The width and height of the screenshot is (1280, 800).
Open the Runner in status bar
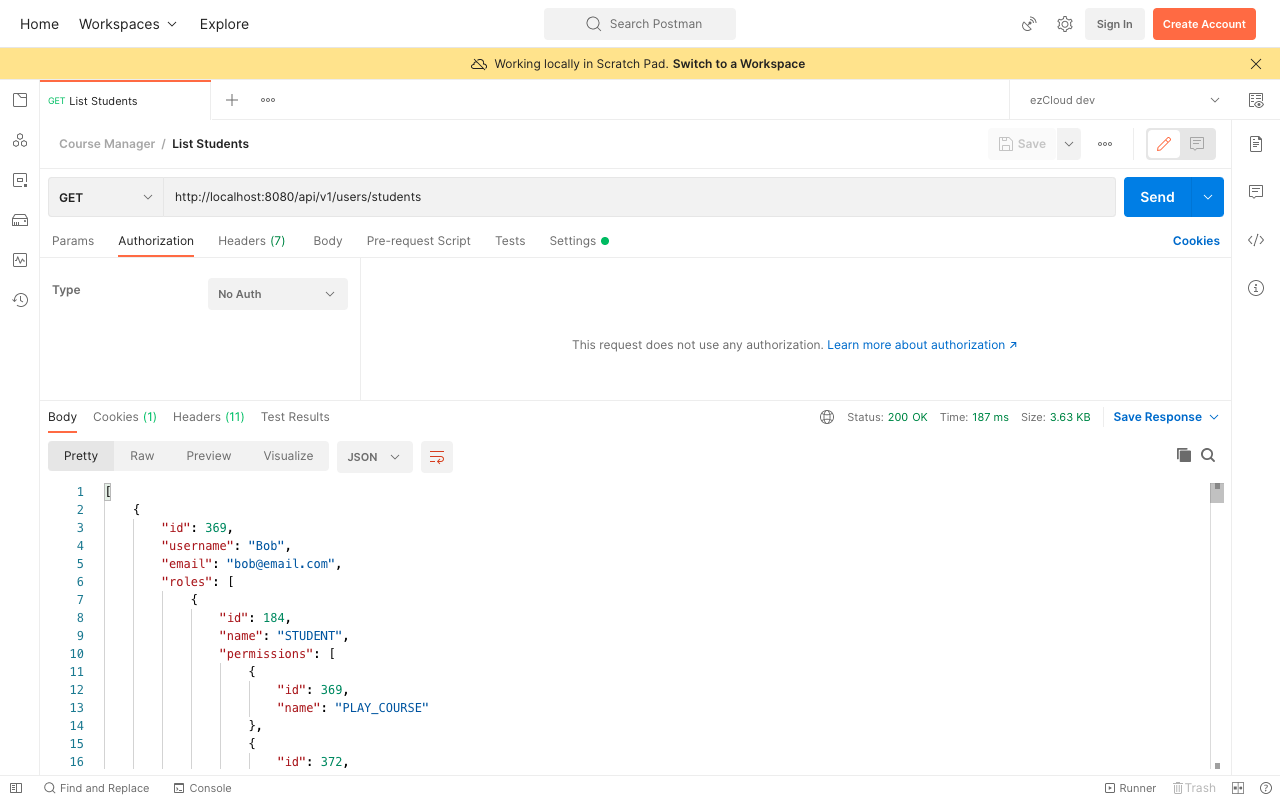[x=1130, y=788]
